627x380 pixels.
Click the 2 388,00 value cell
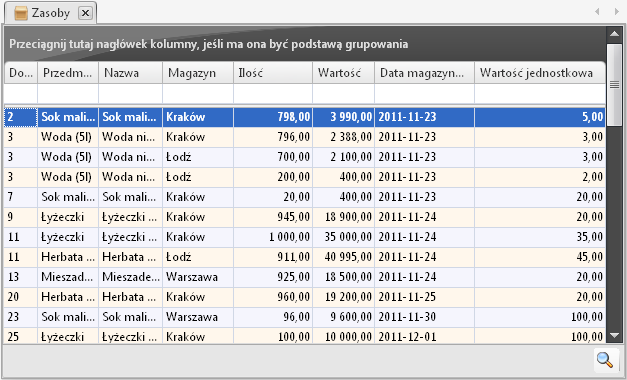[343, 137]
